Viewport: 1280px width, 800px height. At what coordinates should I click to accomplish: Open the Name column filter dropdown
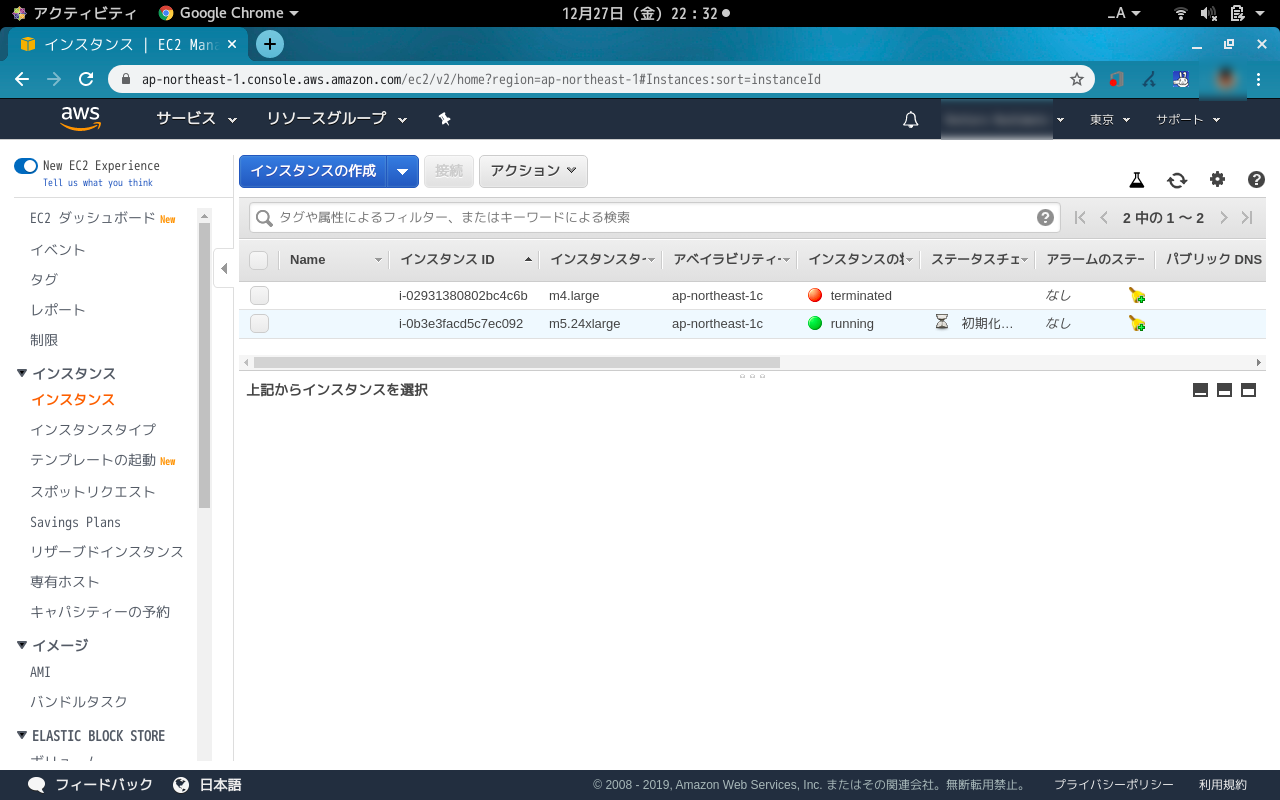[378, 260]
